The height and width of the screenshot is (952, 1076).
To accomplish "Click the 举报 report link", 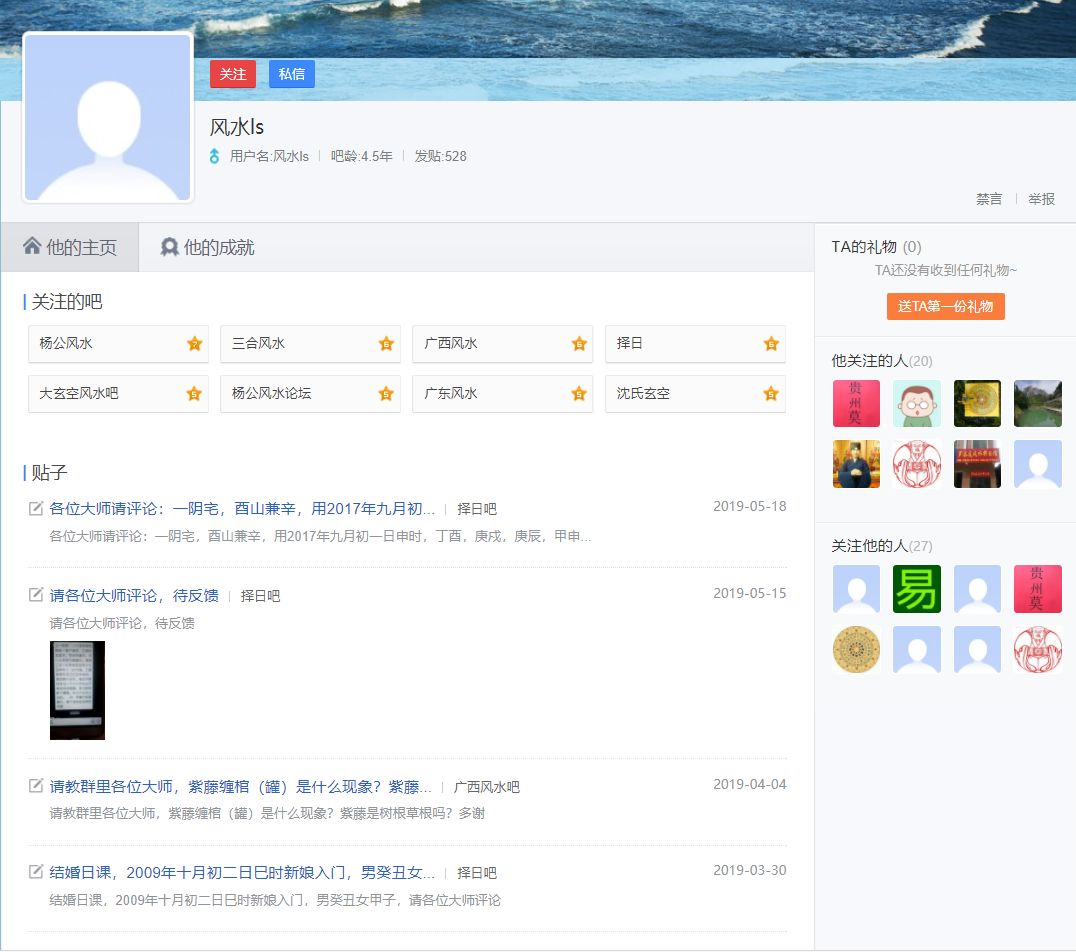I will pos(1041,198).
